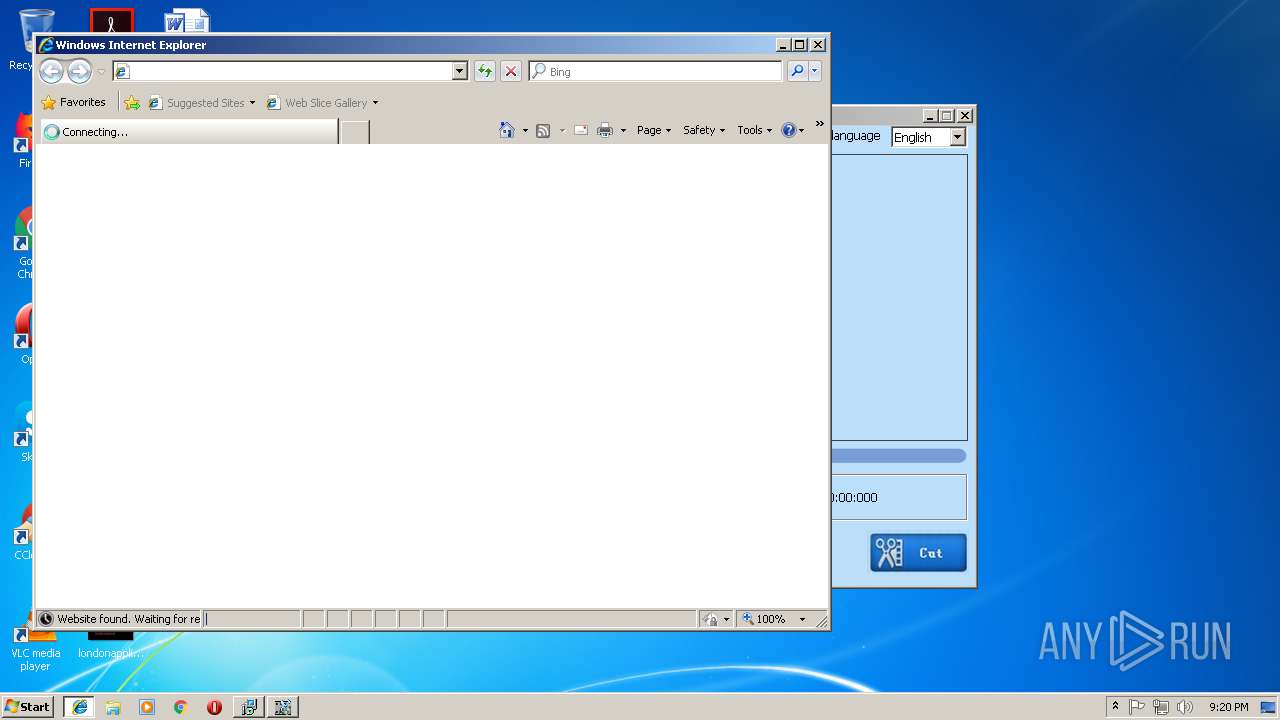Image resolution: width=1280 pixels, height=720 pixels.
Task: Open Opera browser from taskbar
Action: pyautogui.click(x=214, y=707)
